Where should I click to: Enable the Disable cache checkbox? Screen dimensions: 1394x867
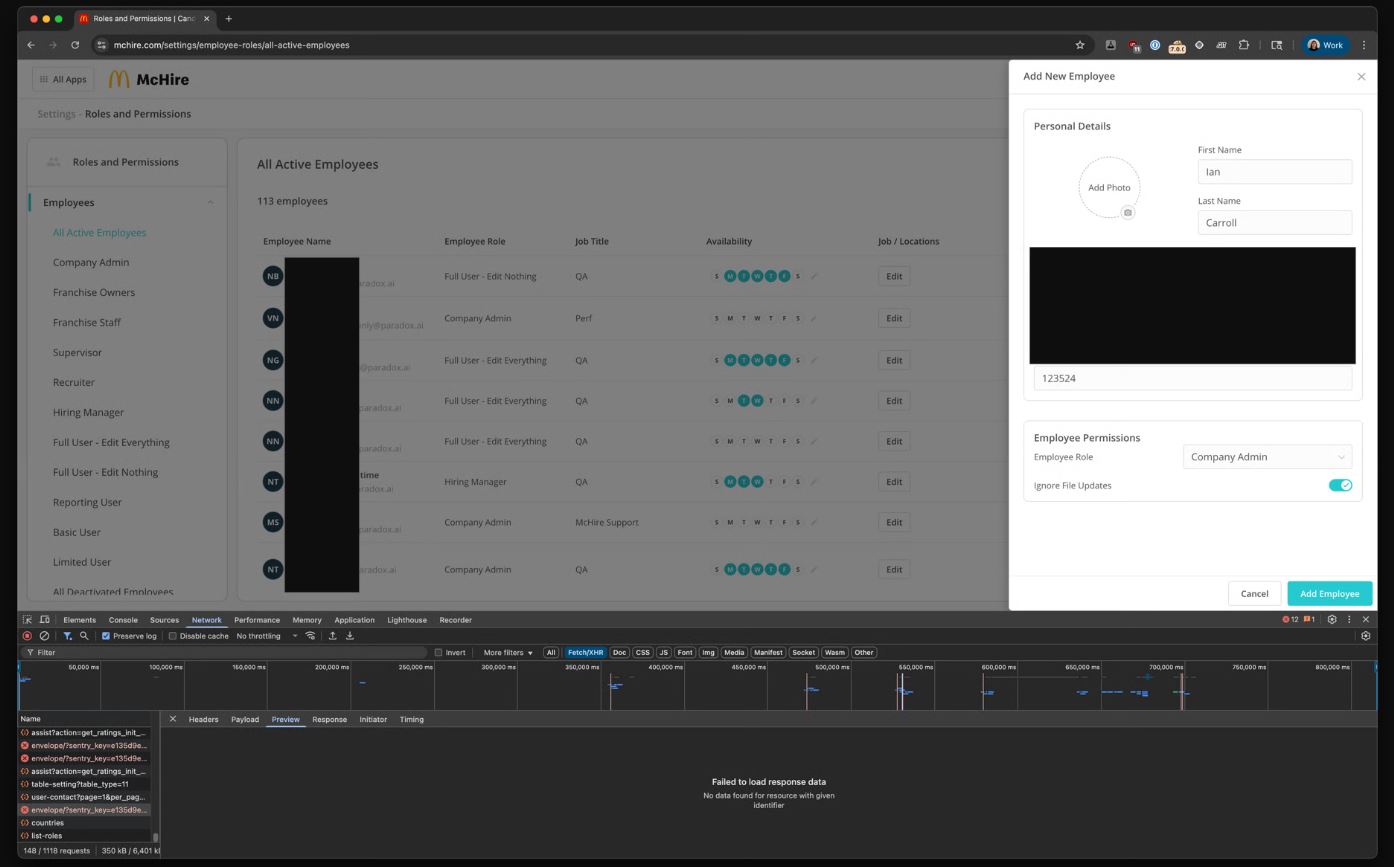(x=173, y=636)
